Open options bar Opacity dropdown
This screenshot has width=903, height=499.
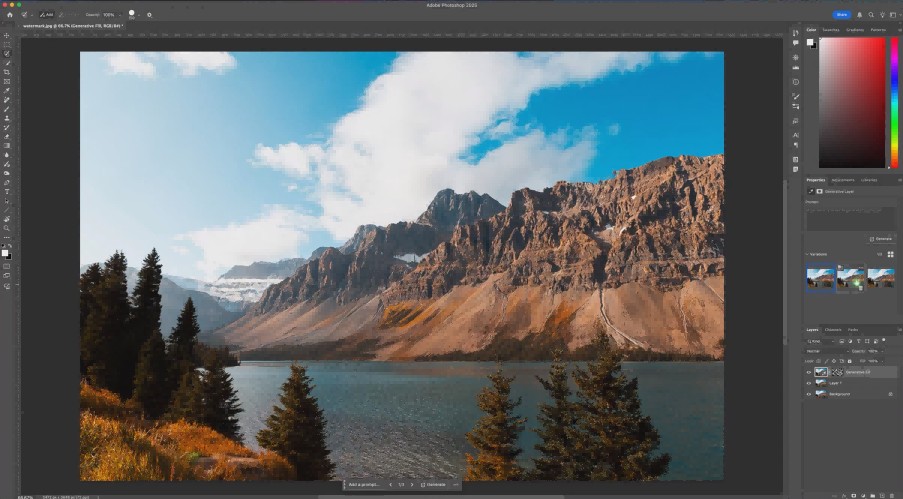click(x=120, y=14)
